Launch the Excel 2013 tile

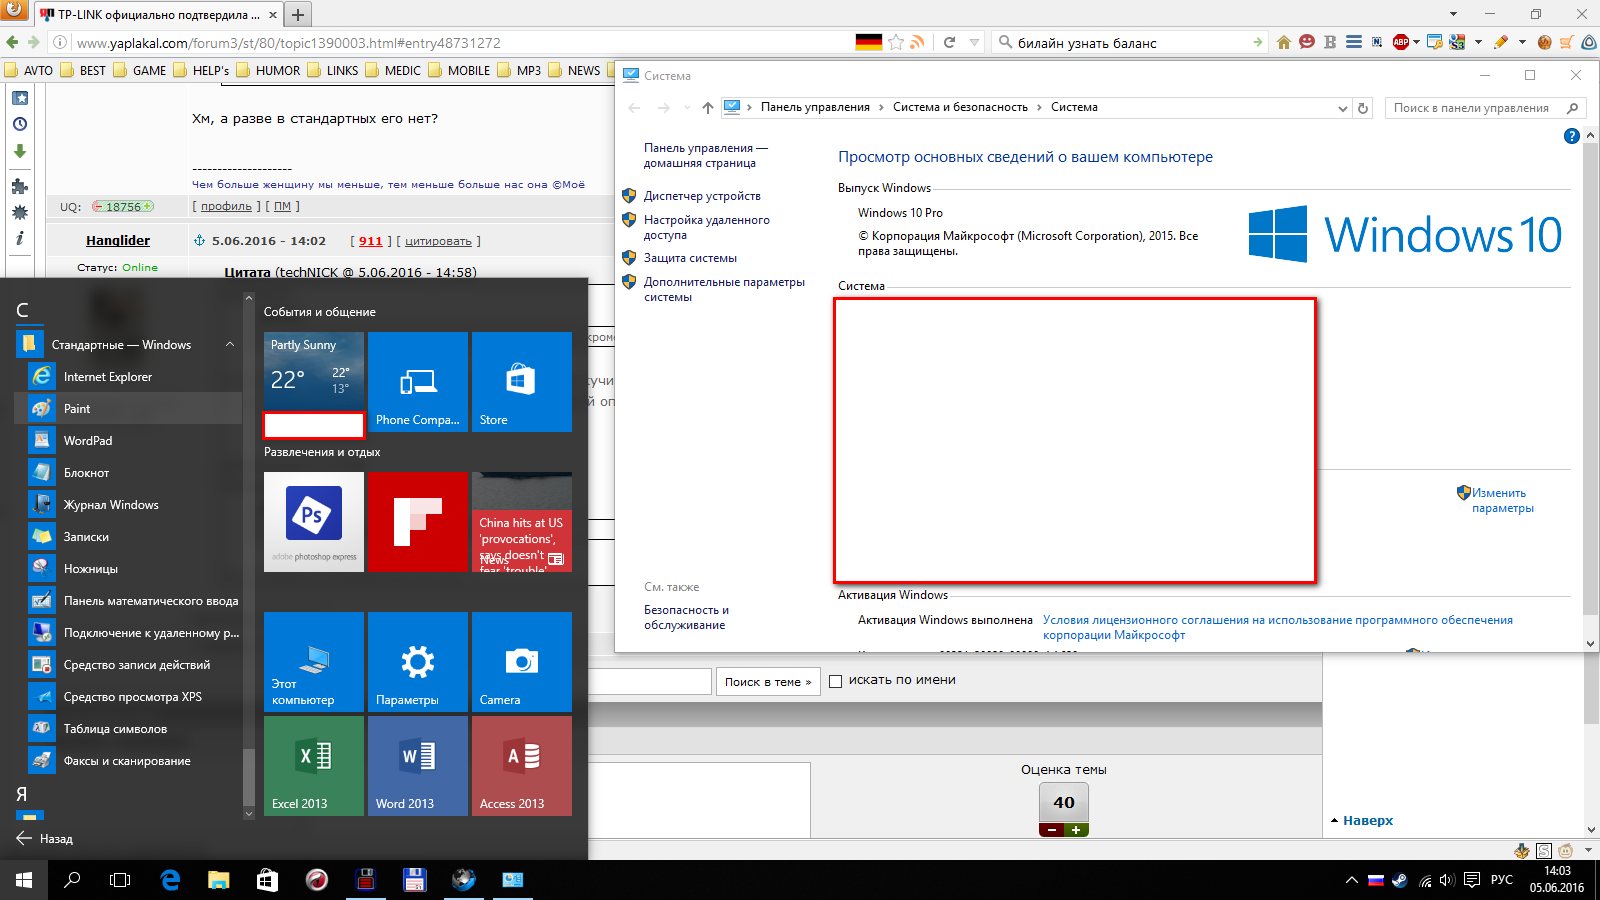pos(314,766)
